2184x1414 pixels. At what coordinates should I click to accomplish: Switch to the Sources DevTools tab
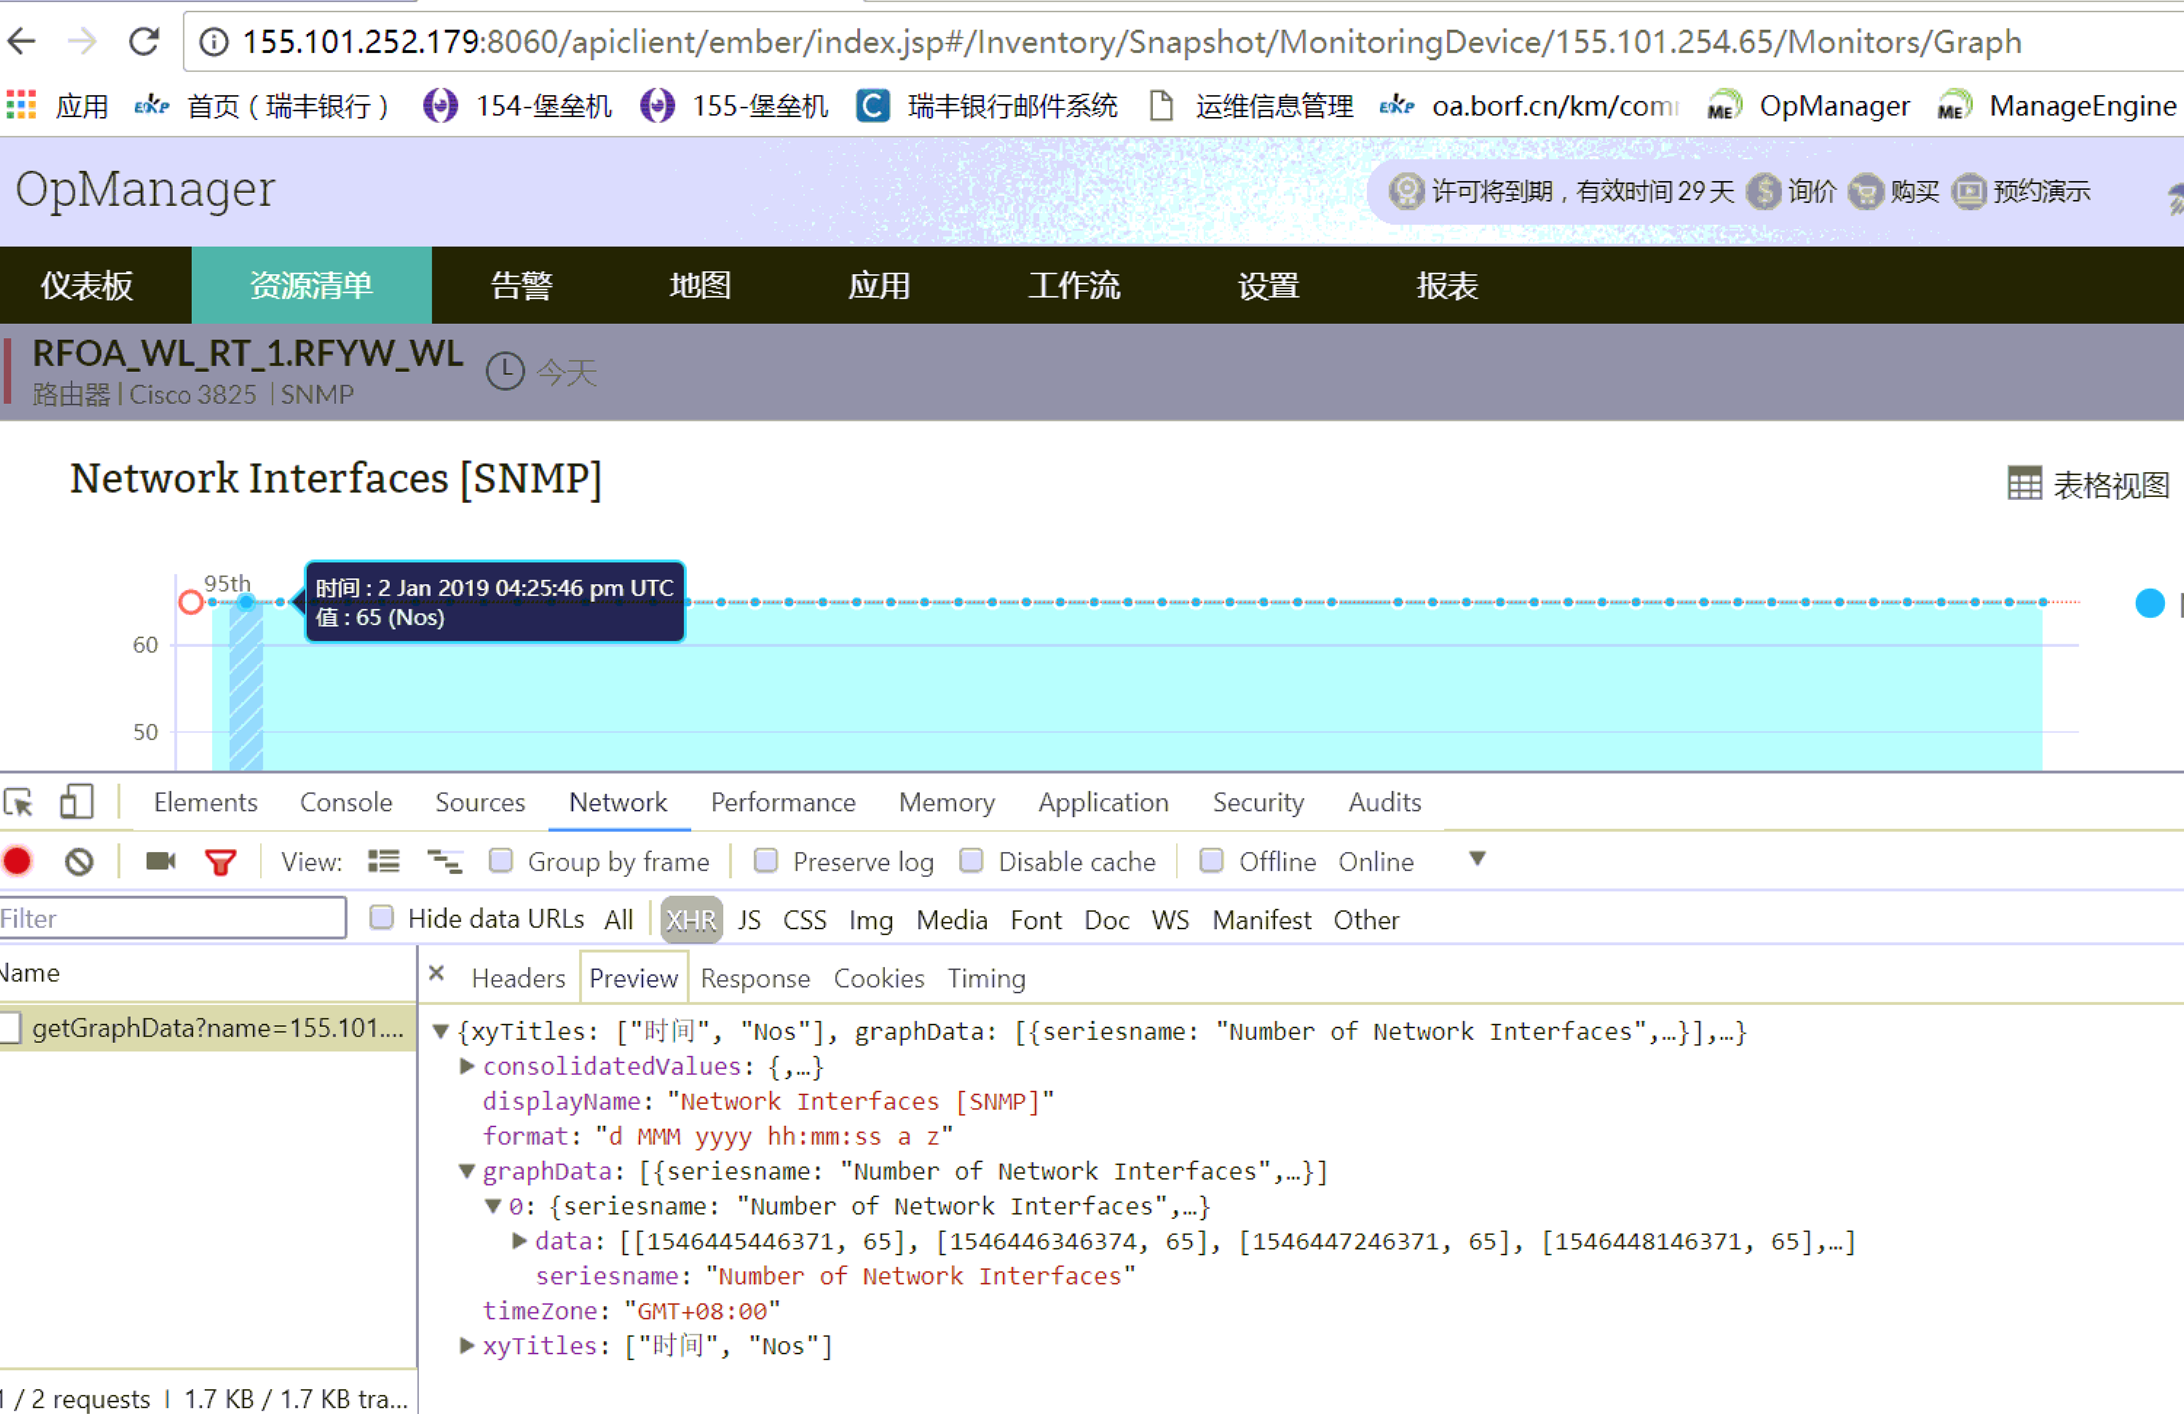480,803
